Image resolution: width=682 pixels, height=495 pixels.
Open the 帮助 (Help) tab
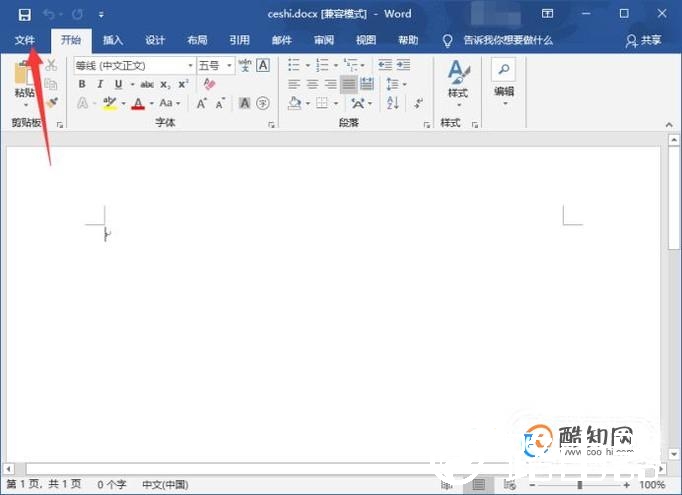[x=408, y=40]
